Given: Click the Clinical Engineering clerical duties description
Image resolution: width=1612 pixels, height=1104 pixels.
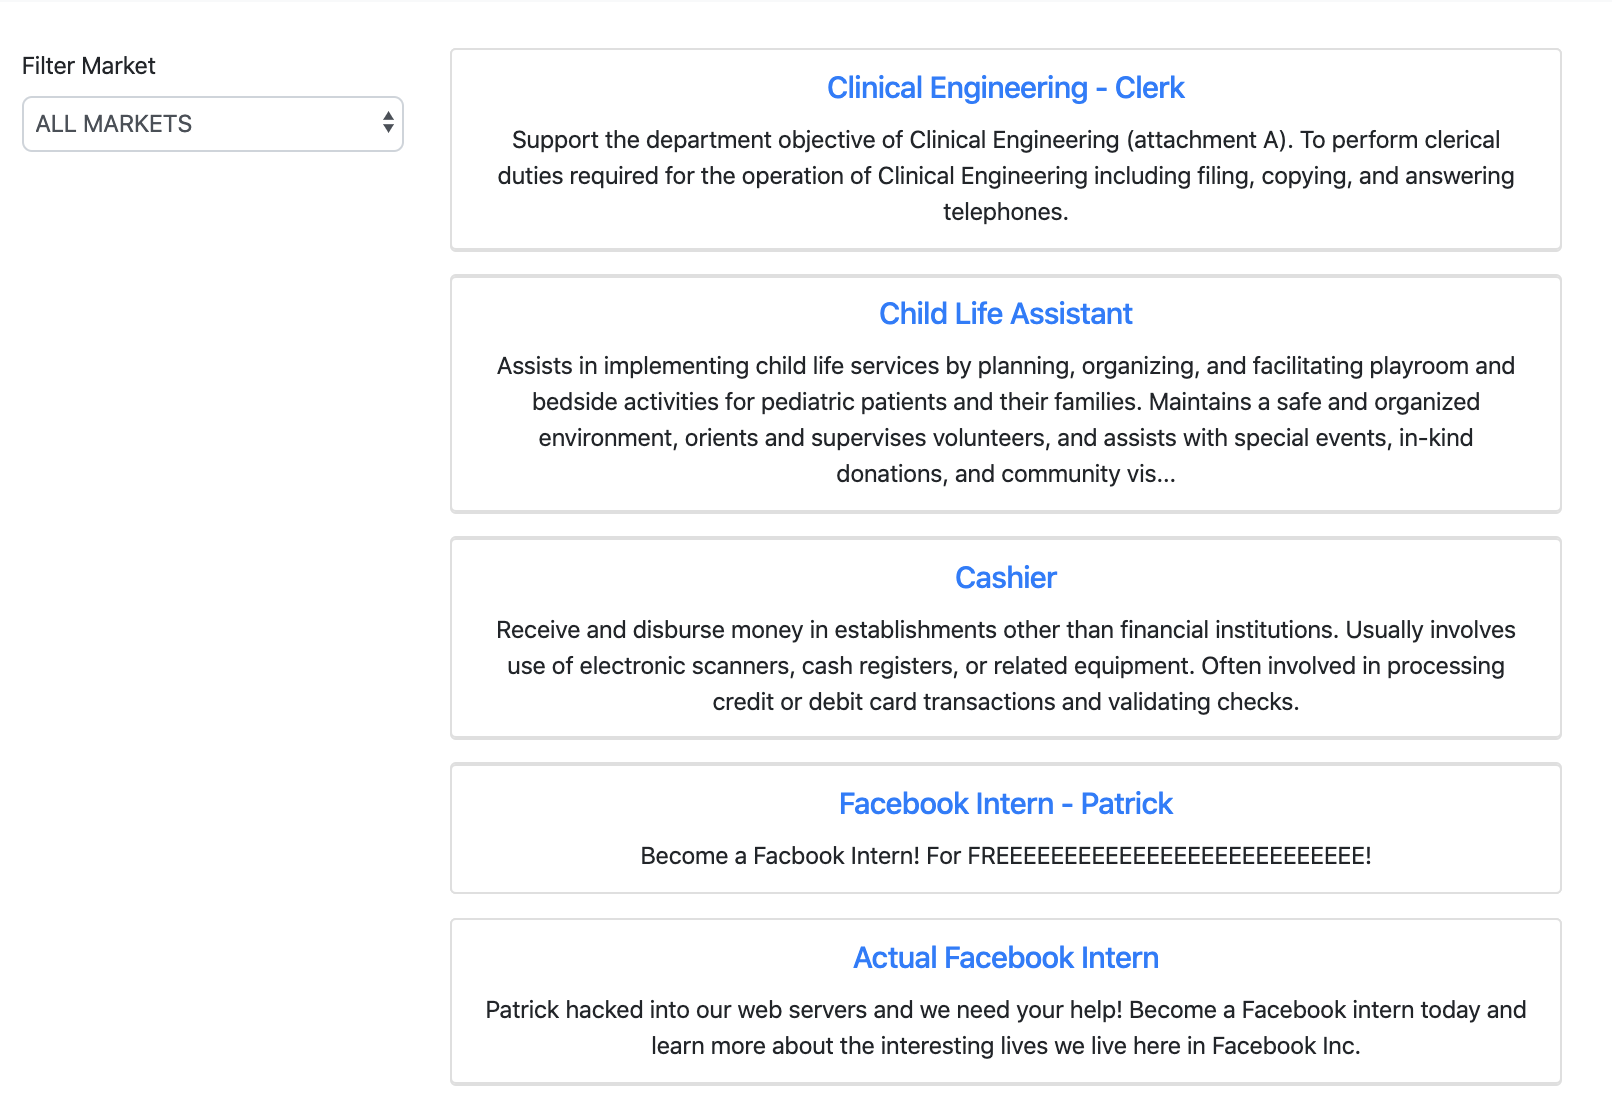Looking at the screenshot, I should point(1005,175).
